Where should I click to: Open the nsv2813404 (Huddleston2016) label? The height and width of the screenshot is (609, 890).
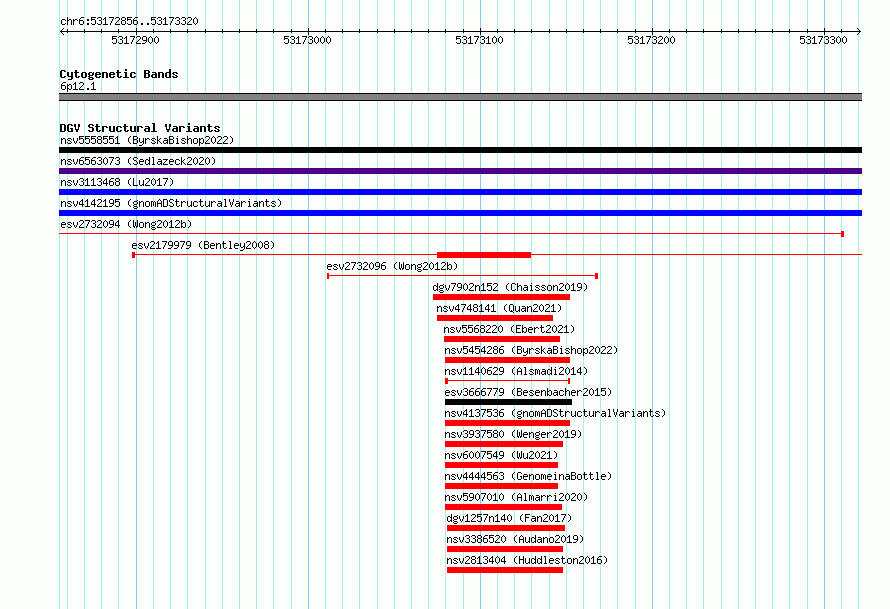point(527,560)
